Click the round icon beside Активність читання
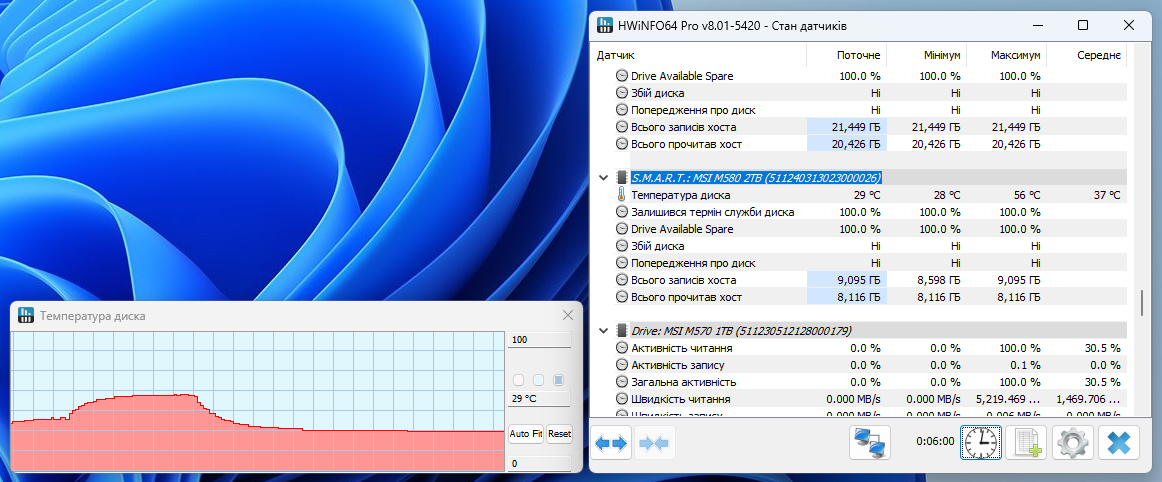 click(x=622, y=348)
